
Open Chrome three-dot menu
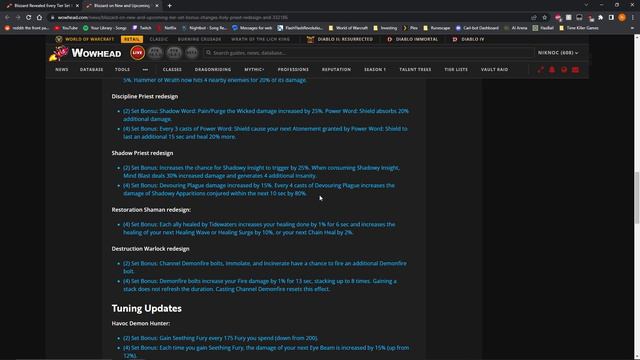click(633, 18)
